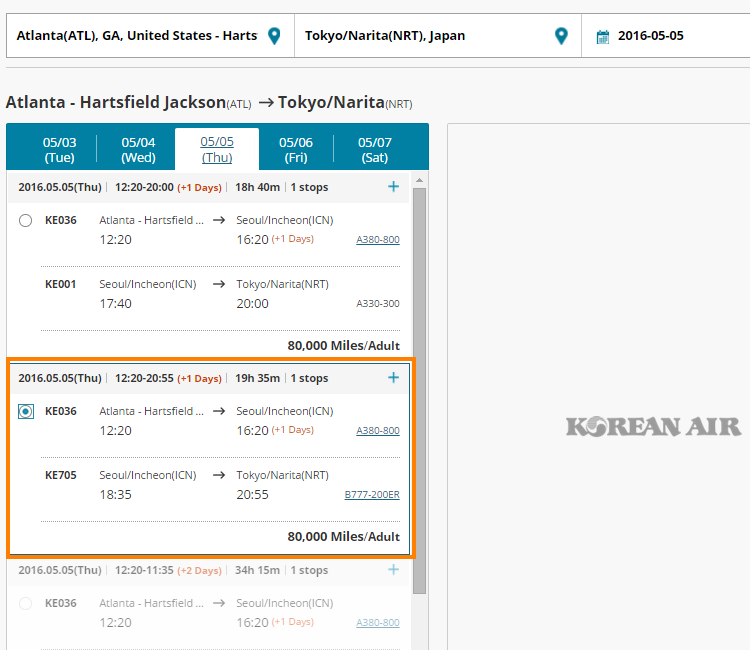The width and height of the screenshot is (750, 650).
Task: Switch to the 05/06 (Fri) date tab
Action: 296,149
